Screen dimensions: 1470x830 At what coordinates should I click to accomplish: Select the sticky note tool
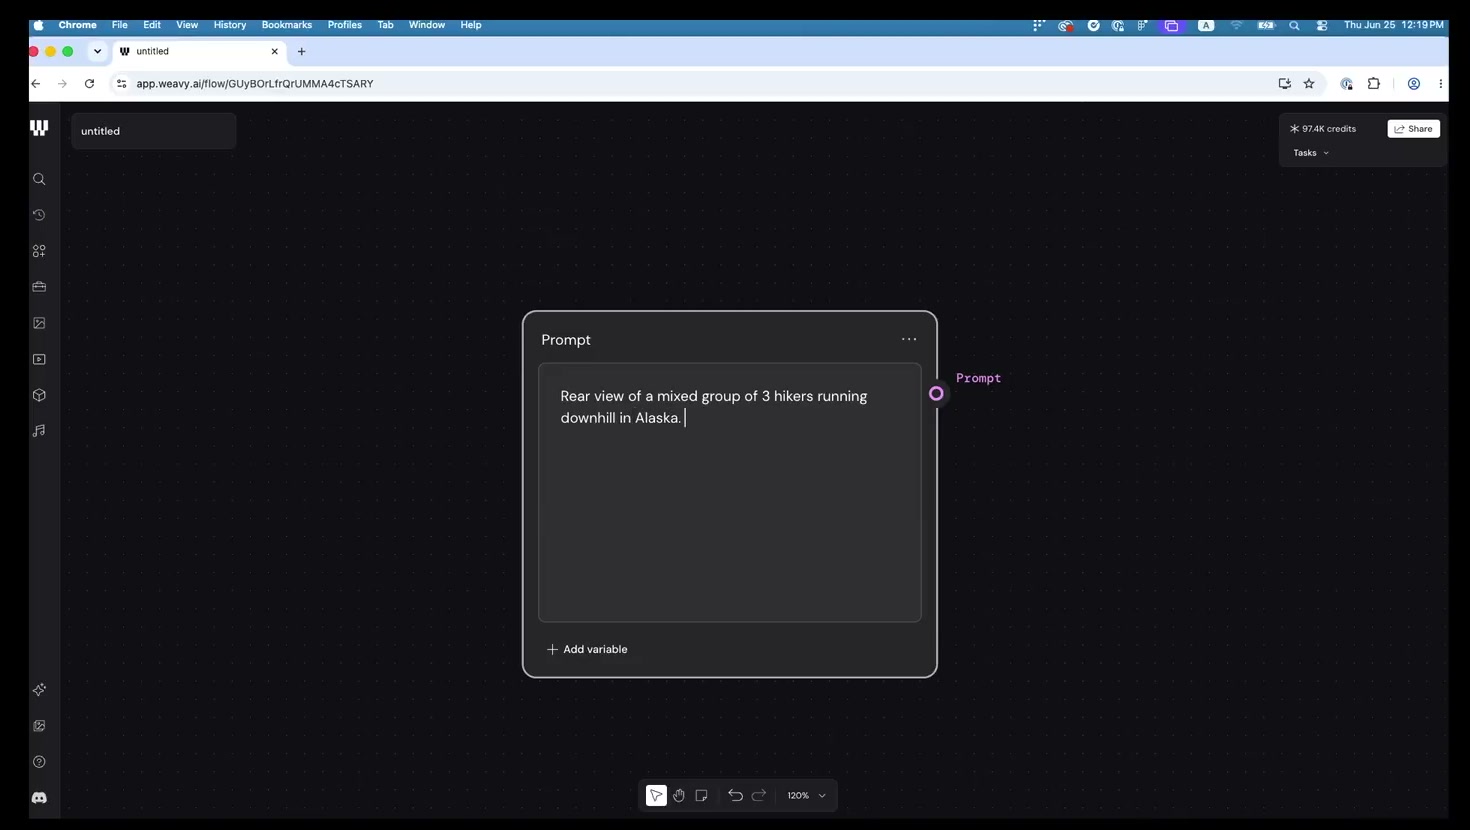701,796
